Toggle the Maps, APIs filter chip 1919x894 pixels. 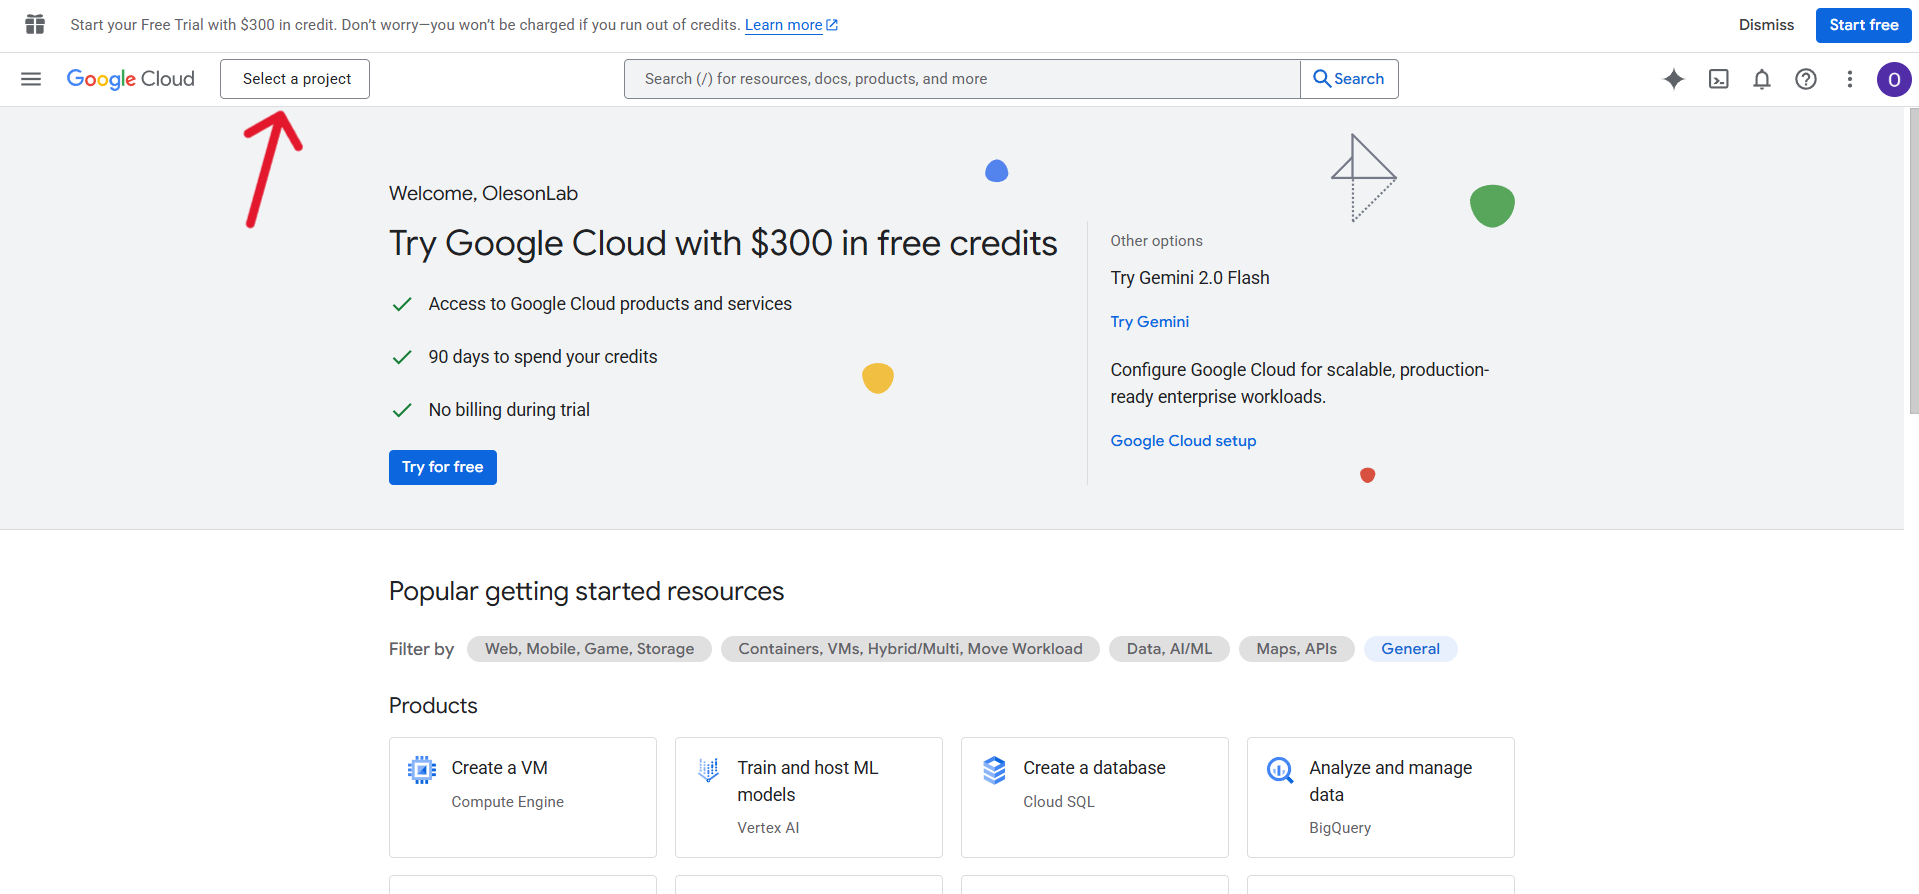point(1296,649)
